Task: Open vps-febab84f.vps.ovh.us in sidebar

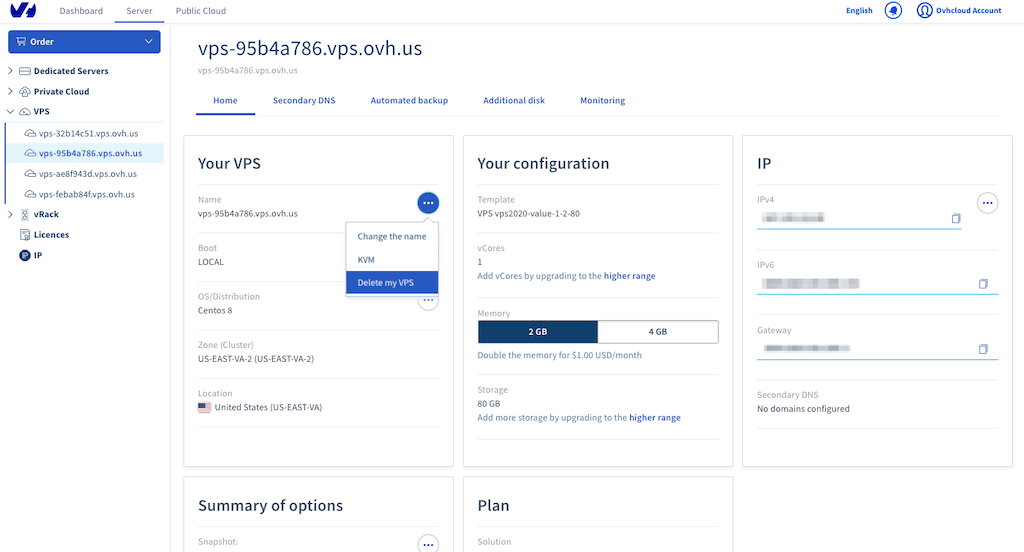Action: click(x=87, y=194)
